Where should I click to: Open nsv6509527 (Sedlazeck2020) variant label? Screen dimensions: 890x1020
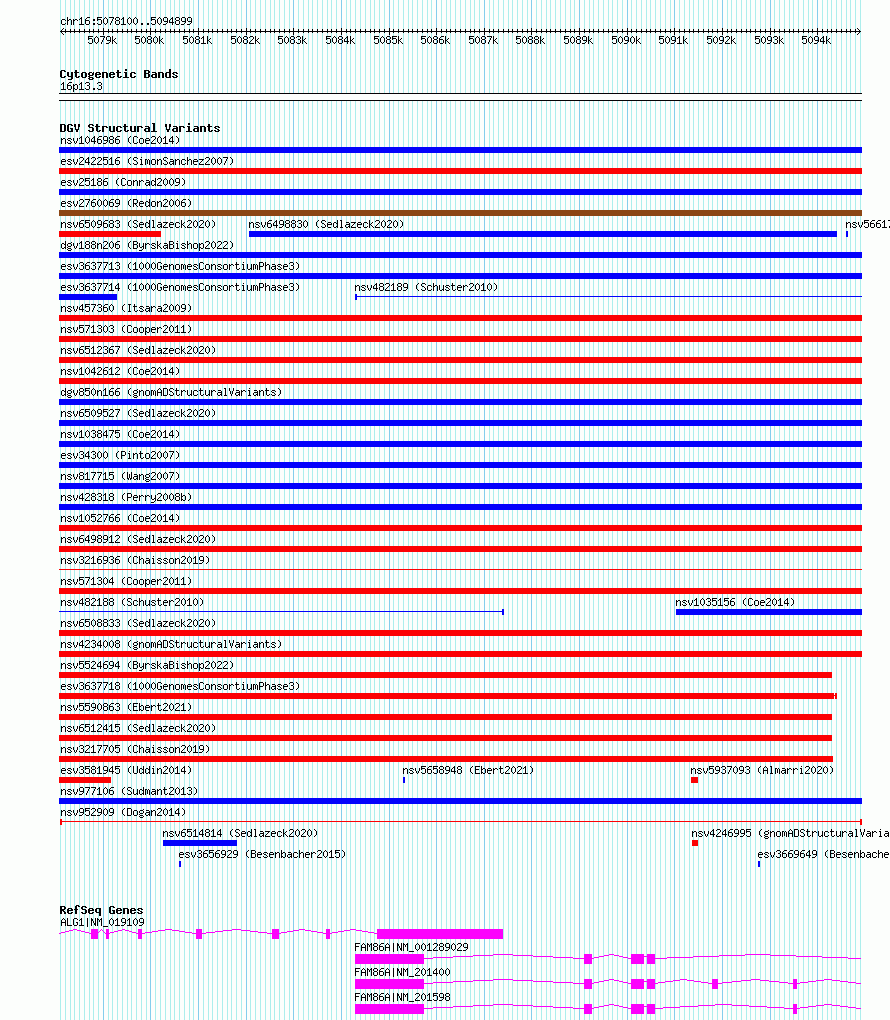(138, 413)
